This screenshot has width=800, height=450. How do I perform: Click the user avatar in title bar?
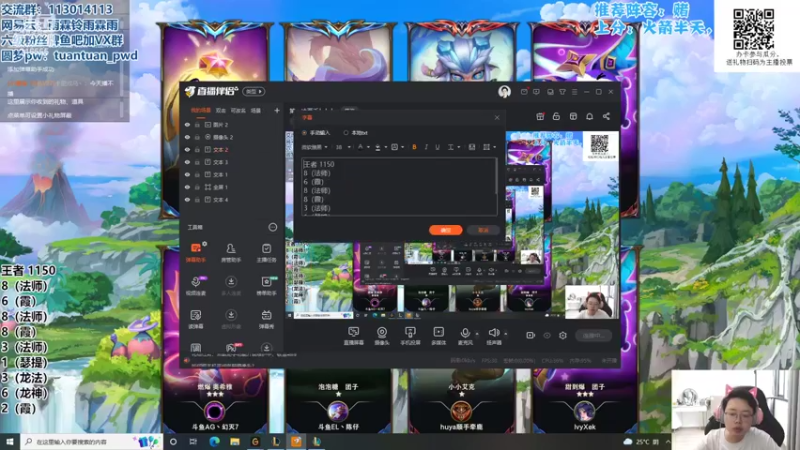point(504,92)
